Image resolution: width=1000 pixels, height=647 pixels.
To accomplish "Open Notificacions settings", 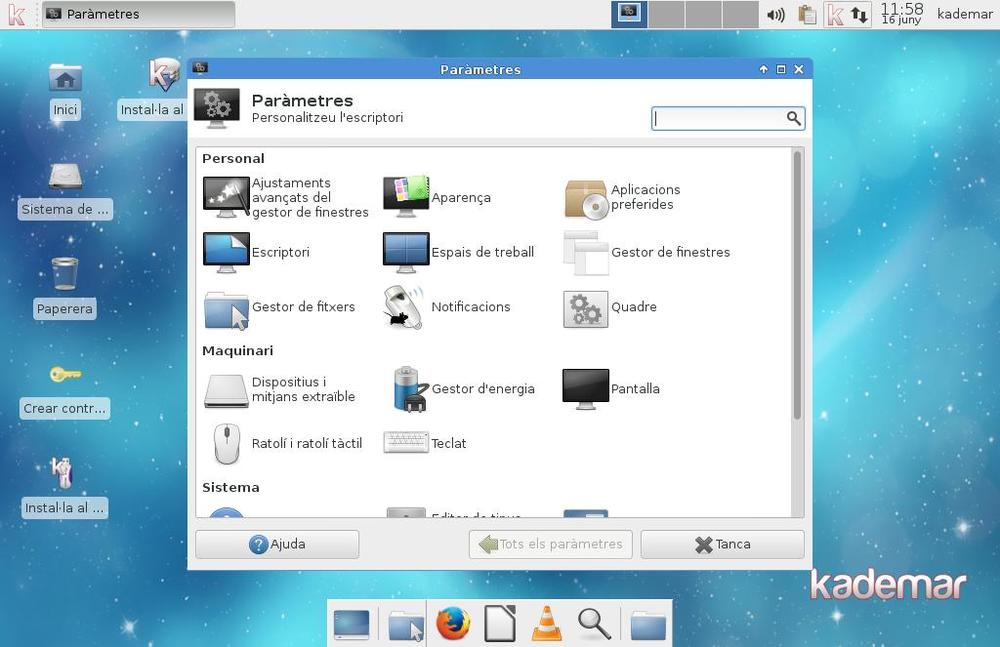I will [x=406, y=307].
